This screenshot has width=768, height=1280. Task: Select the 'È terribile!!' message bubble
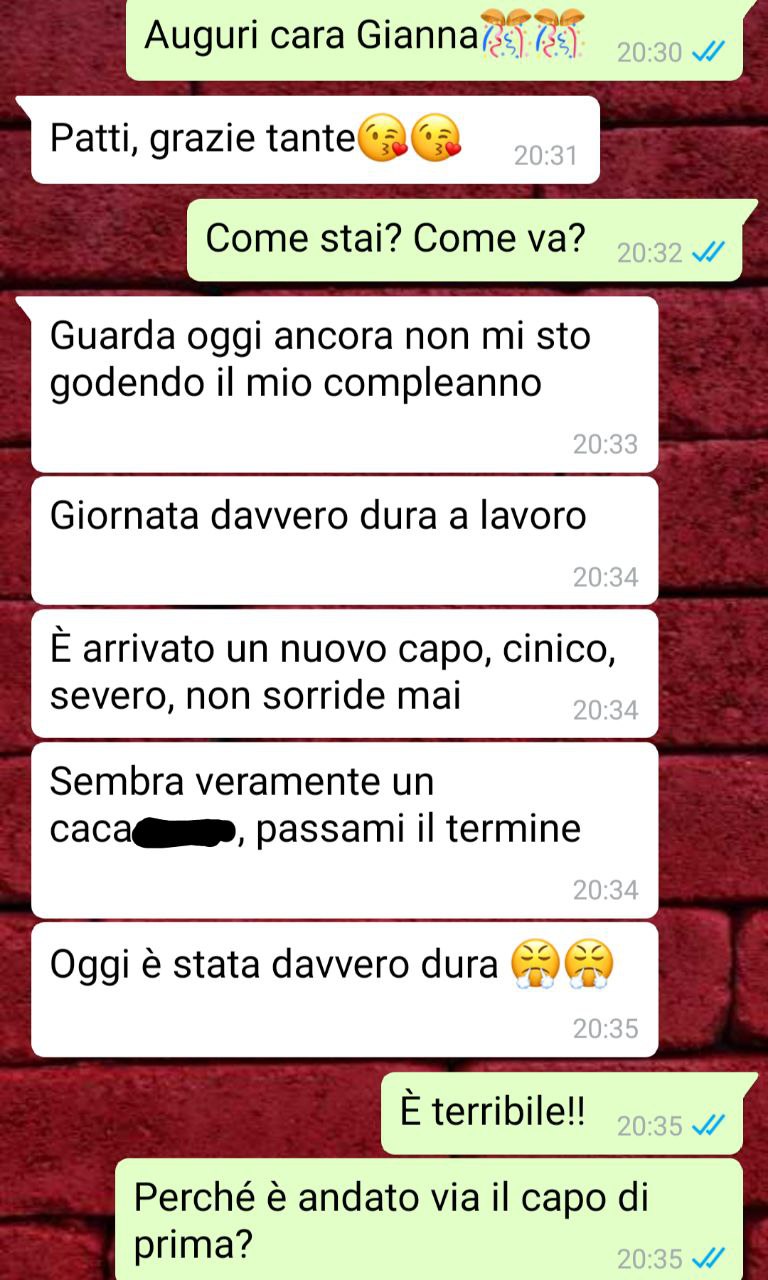pyautogui.click(x=562, y=1113)
